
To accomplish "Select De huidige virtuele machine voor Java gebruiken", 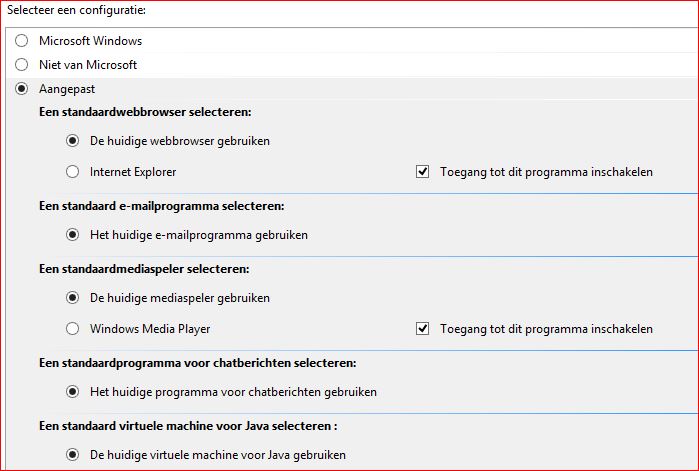I will (x=73, y=455).
